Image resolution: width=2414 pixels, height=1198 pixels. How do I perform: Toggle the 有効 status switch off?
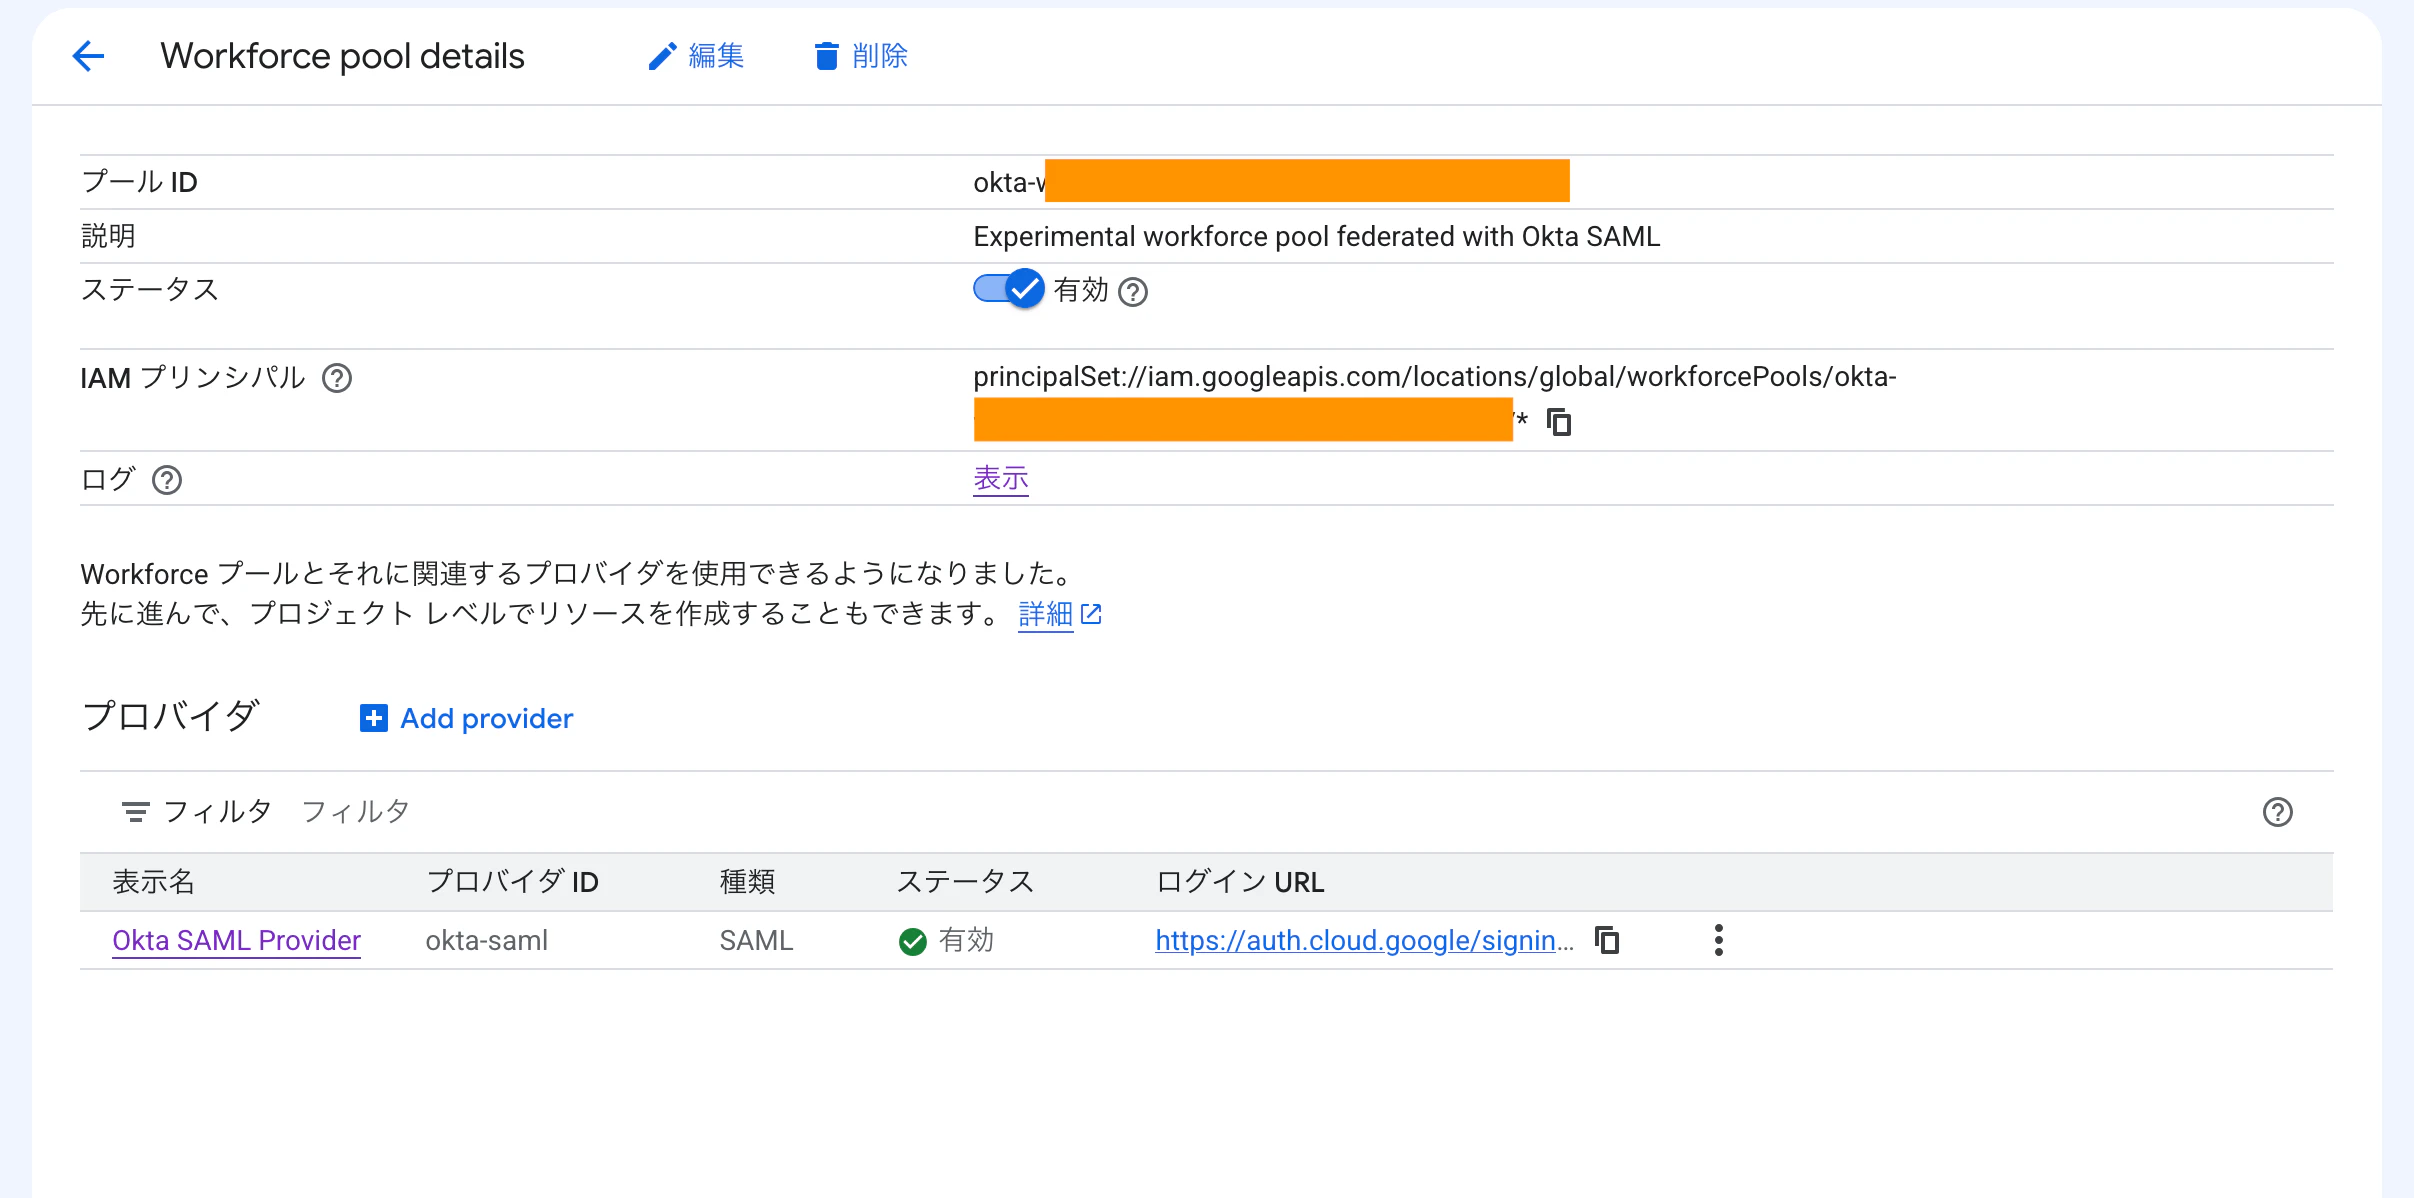click(1008, 289)
